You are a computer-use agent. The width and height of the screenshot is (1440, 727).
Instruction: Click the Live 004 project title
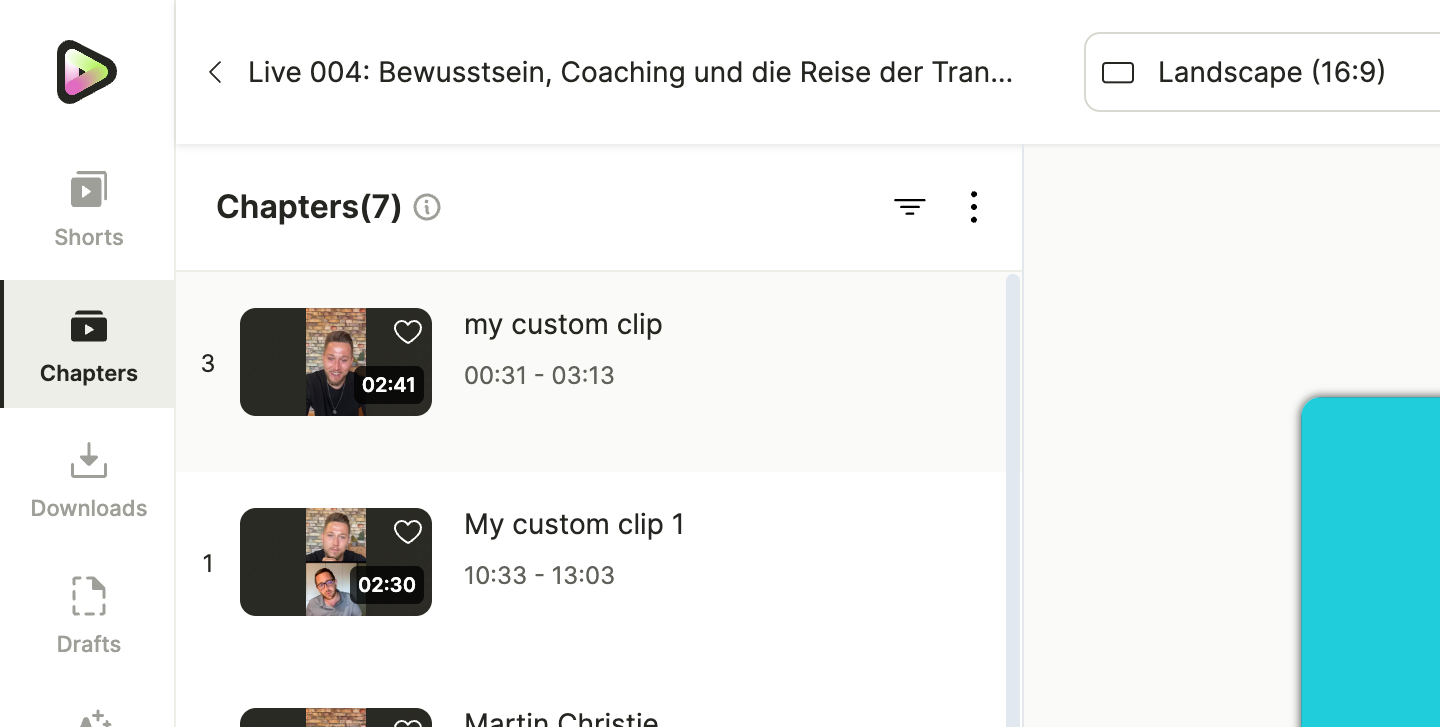pyautogui.click(x=631, y=72)
